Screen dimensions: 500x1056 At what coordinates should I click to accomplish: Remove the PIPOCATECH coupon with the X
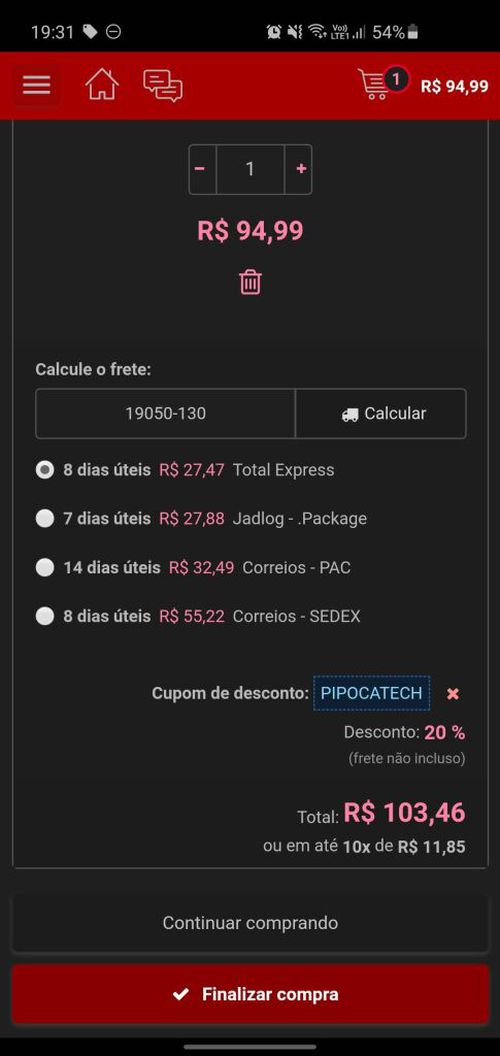[x=453, y=694]
